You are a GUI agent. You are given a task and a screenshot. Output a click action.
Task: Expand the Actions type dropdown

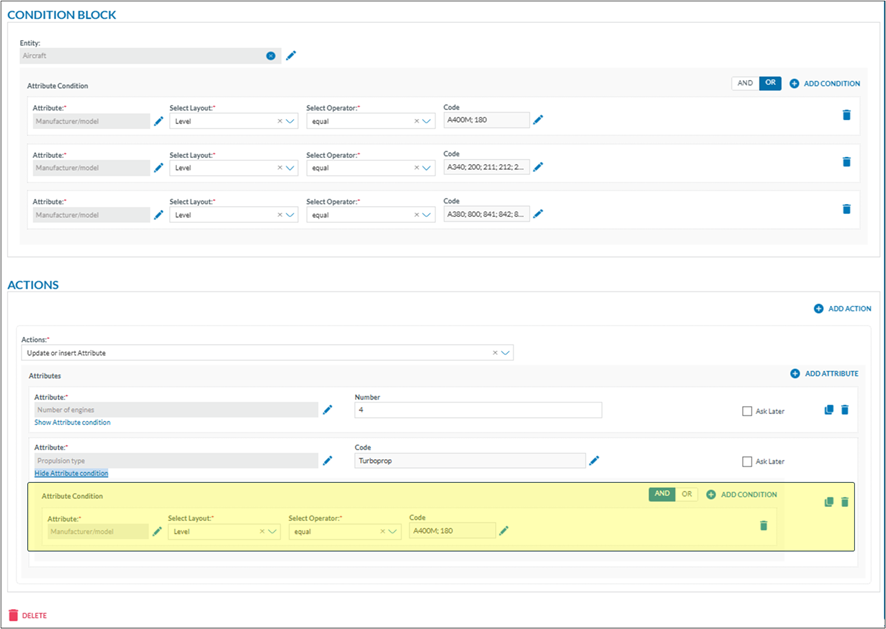click(x=506, y=353)
